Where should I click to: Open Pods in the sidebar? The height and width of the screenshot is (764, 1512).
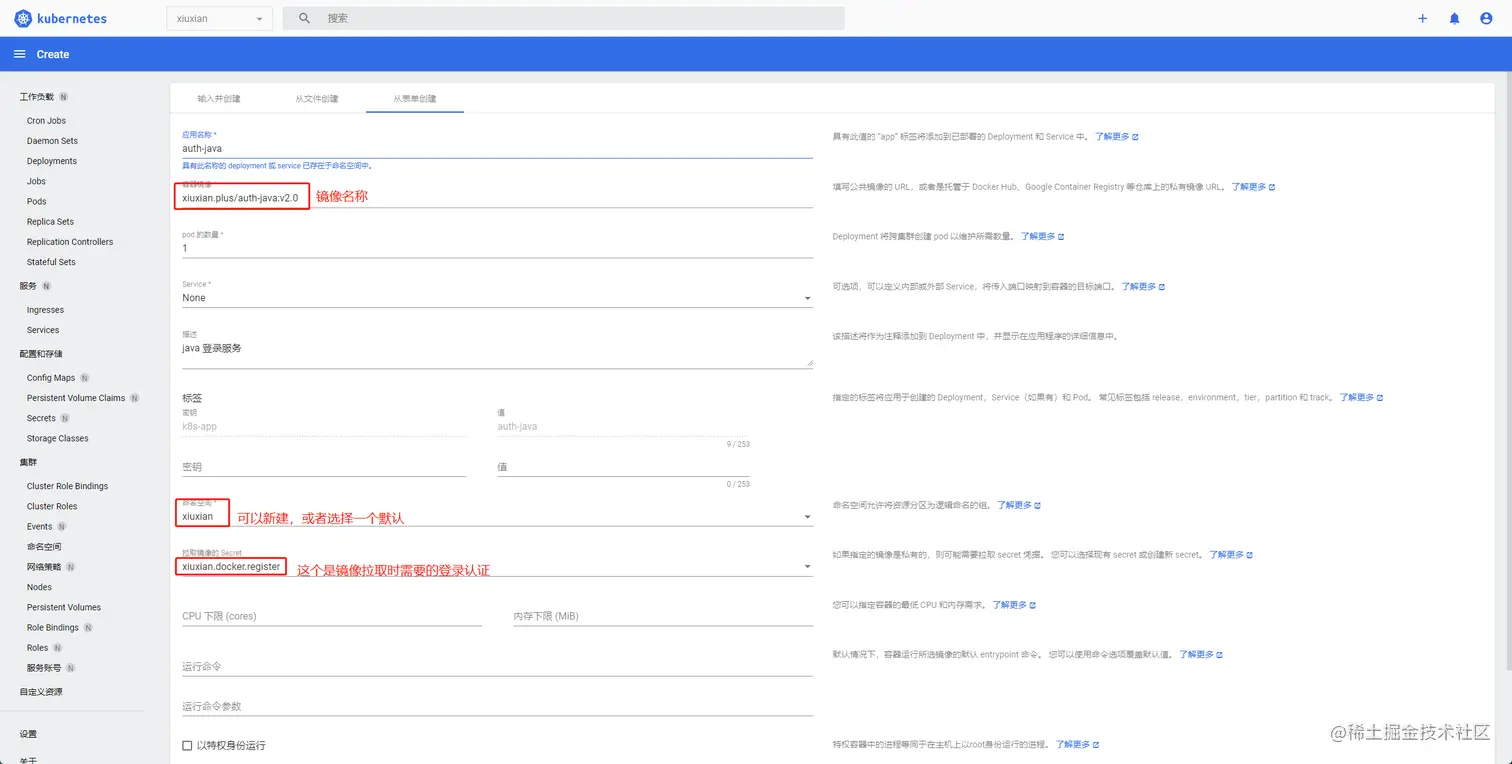point(36,201)
